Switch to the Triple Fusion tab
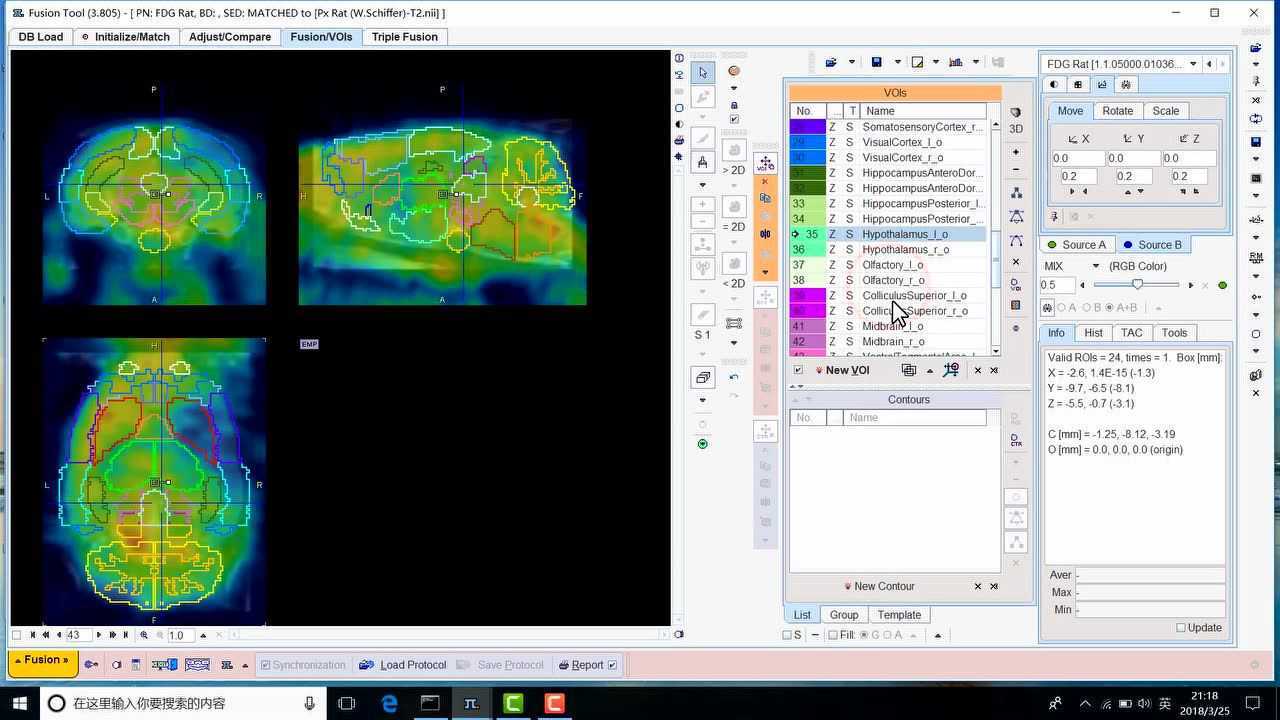This screenshot has height=720, width=1280. (x=404, y=37)
